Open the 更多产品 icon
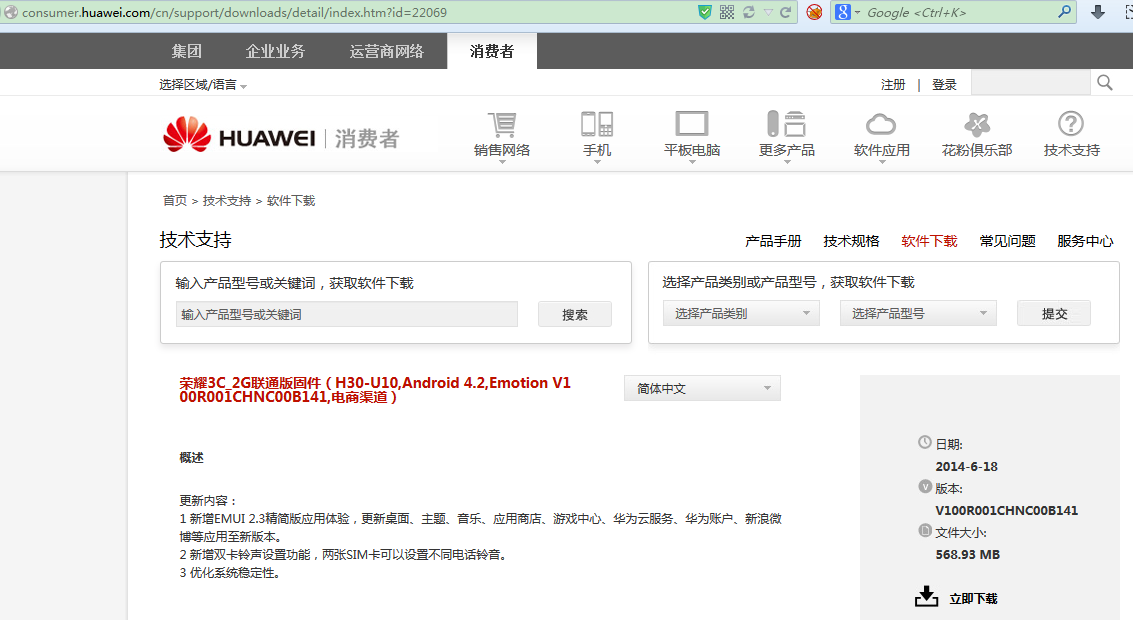This screenshot has height=620, width=1133. tap(786, 124)
